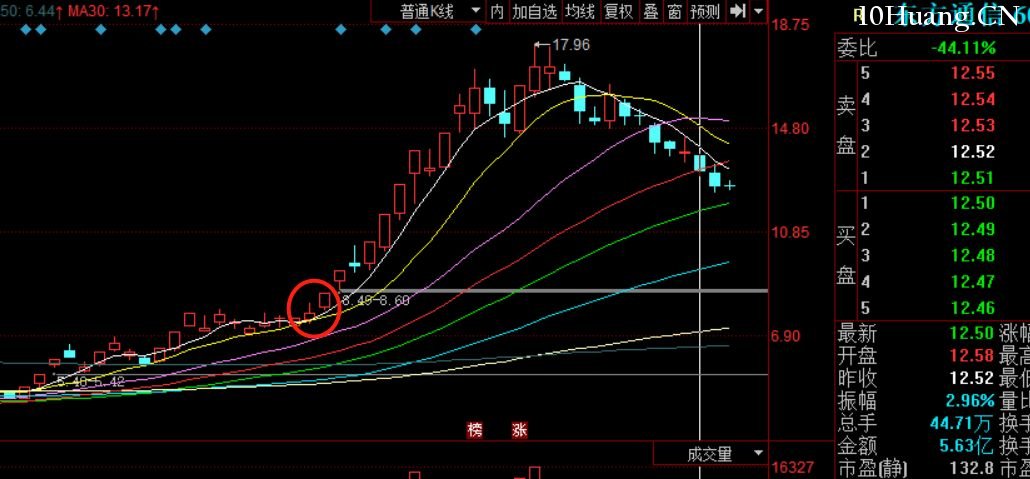
Task: Click the 总手 value 44.71万
Action: click(x=962, y=423)
